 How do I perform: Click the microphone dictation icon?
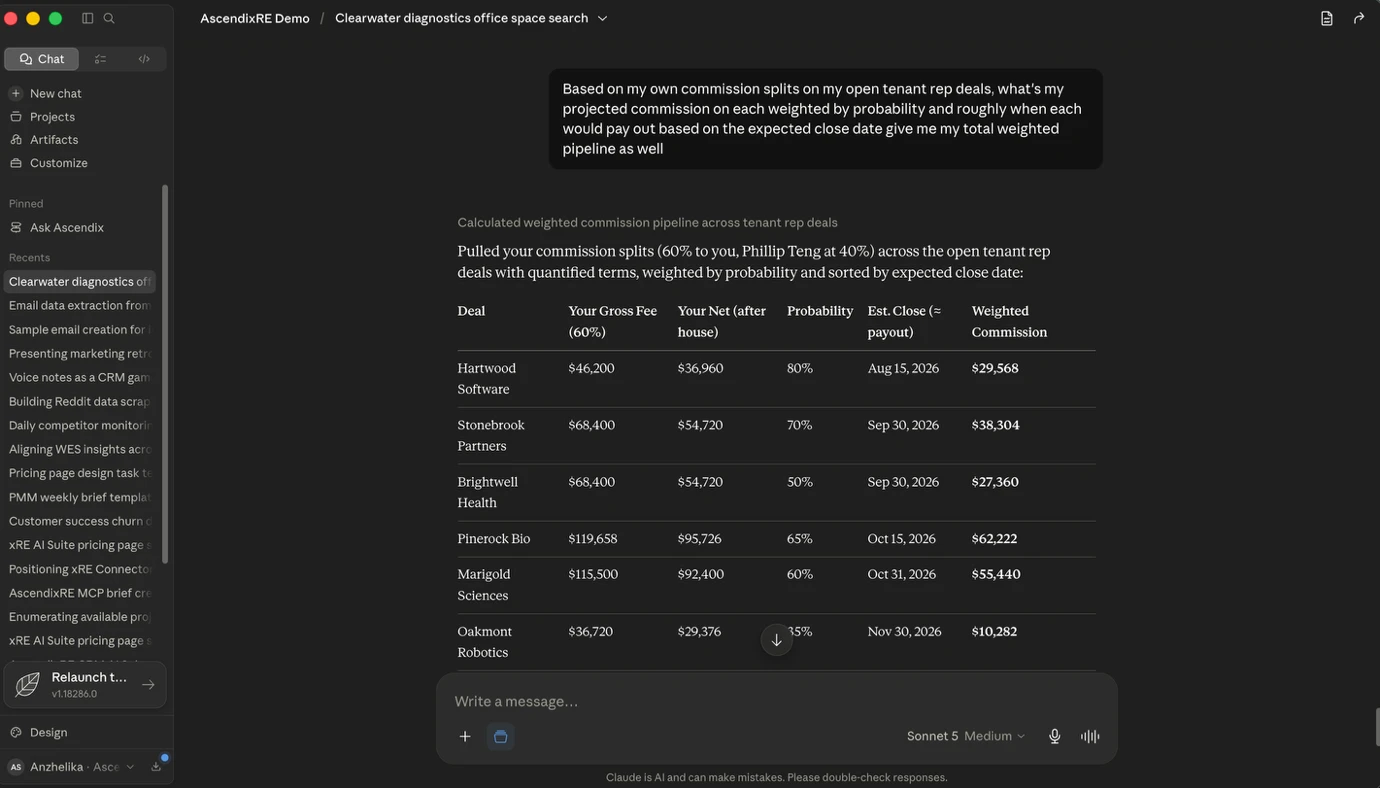pos(1054,736)
